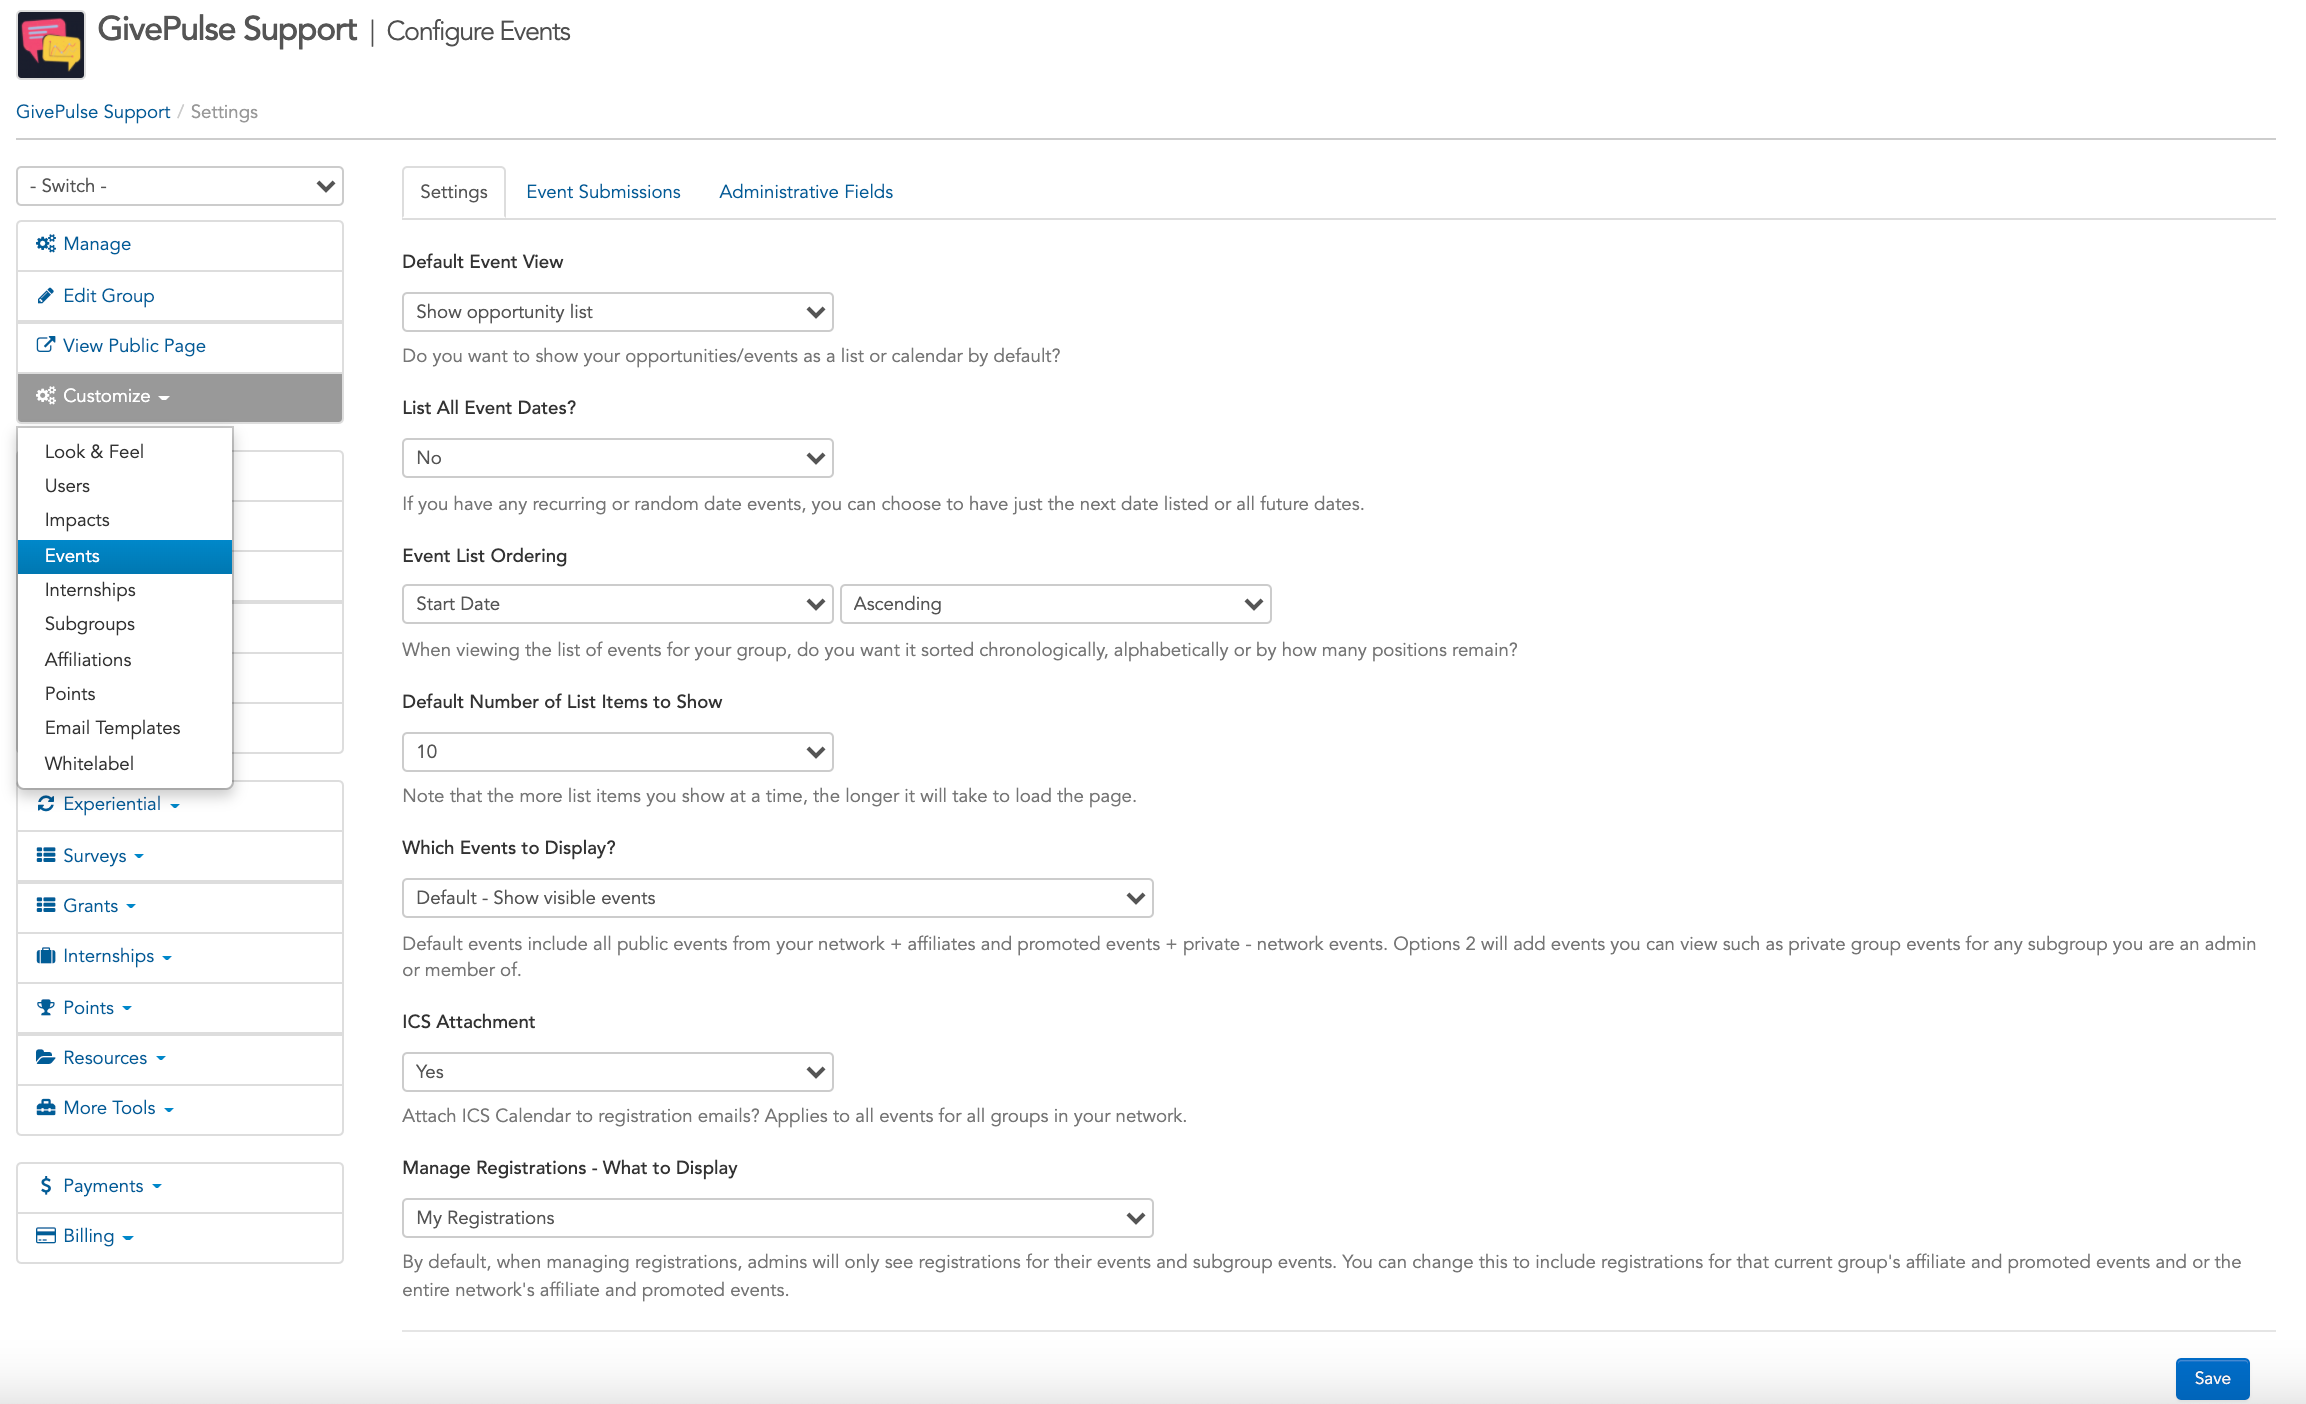The height and width of the screenshot is (1404, 2306).
Task: Open the View Public Page link
Action: point(180,346)
